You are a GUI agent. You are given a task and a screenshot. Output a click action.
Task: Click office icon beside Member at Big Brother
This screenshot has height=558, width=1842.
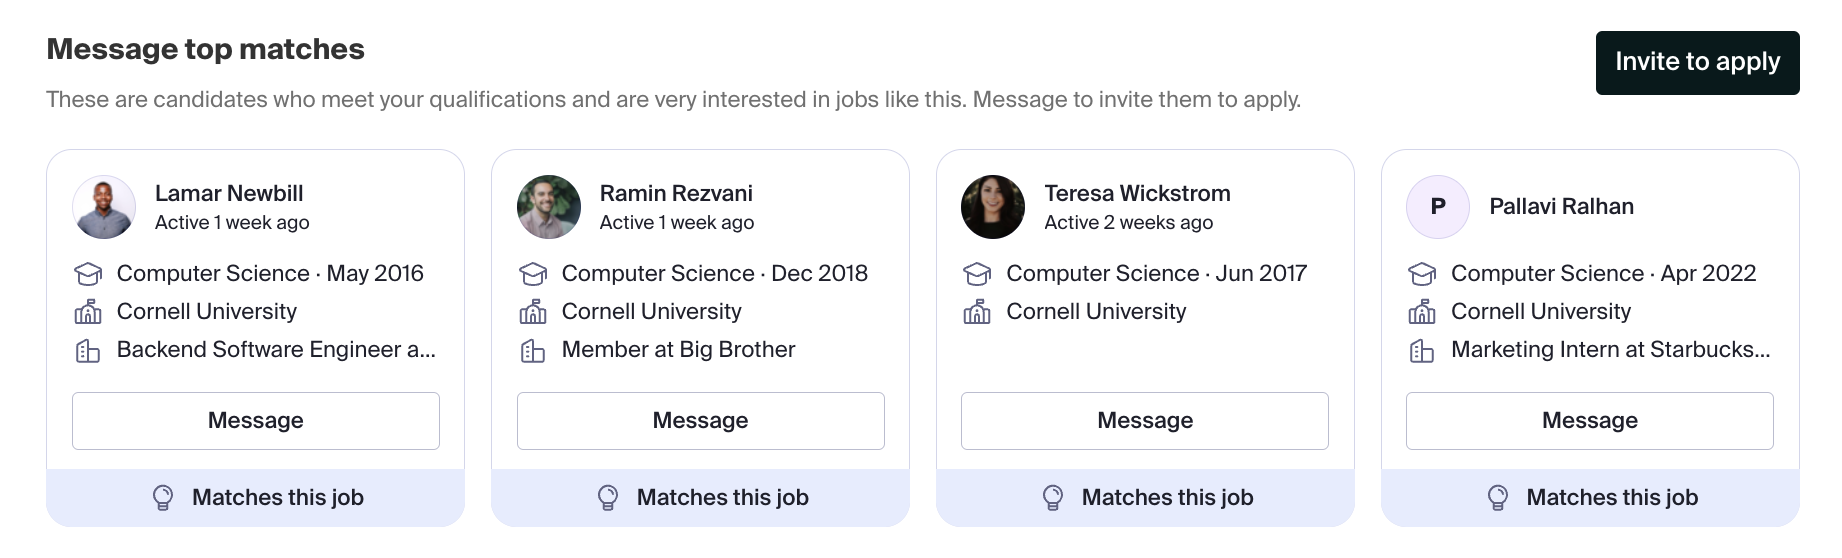click(x=533, y=351)
